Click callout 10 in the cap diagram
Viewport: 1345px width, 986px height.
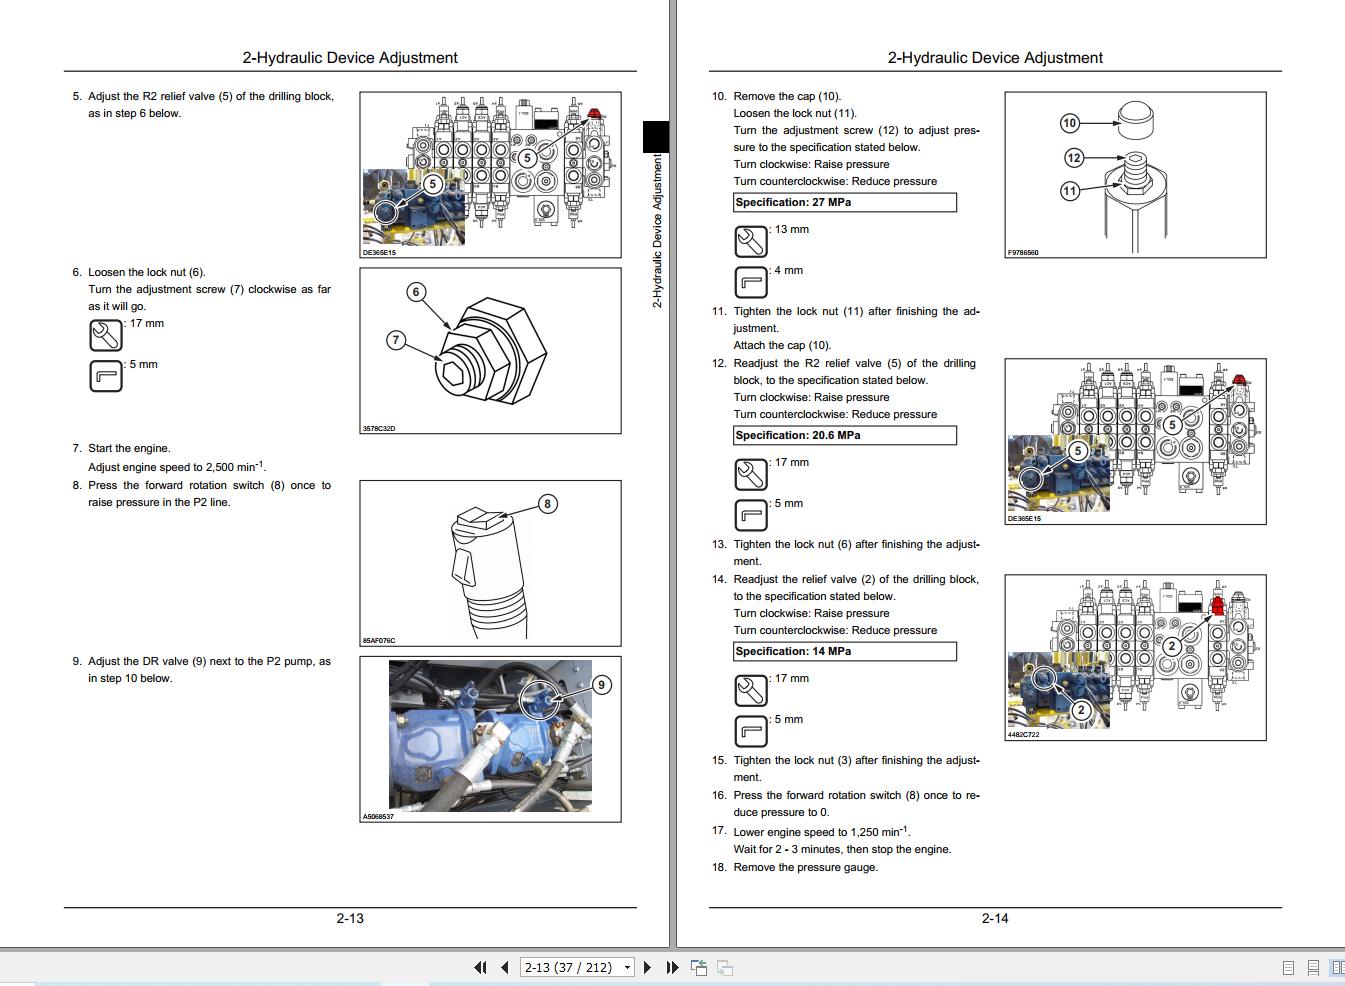click(x=1069, y=123)
